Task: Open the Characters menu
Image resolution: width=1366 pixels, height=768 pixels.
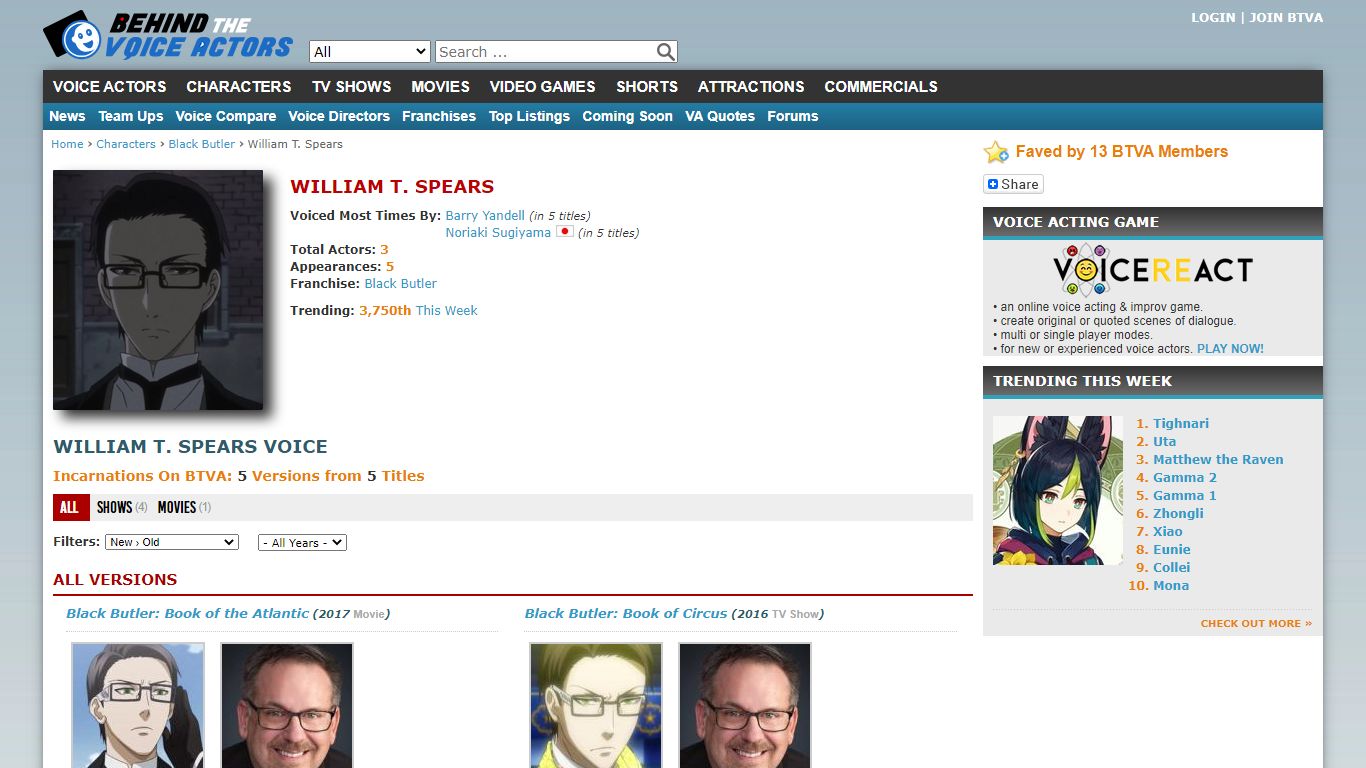Action: pos(239,87)
